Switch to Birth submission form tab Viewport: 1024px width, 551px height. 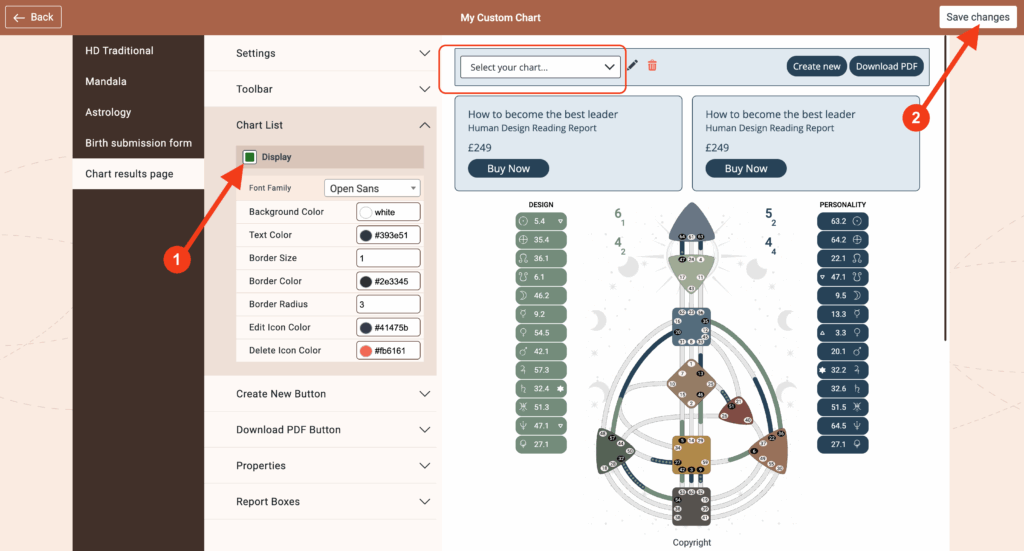coord(138,143)
